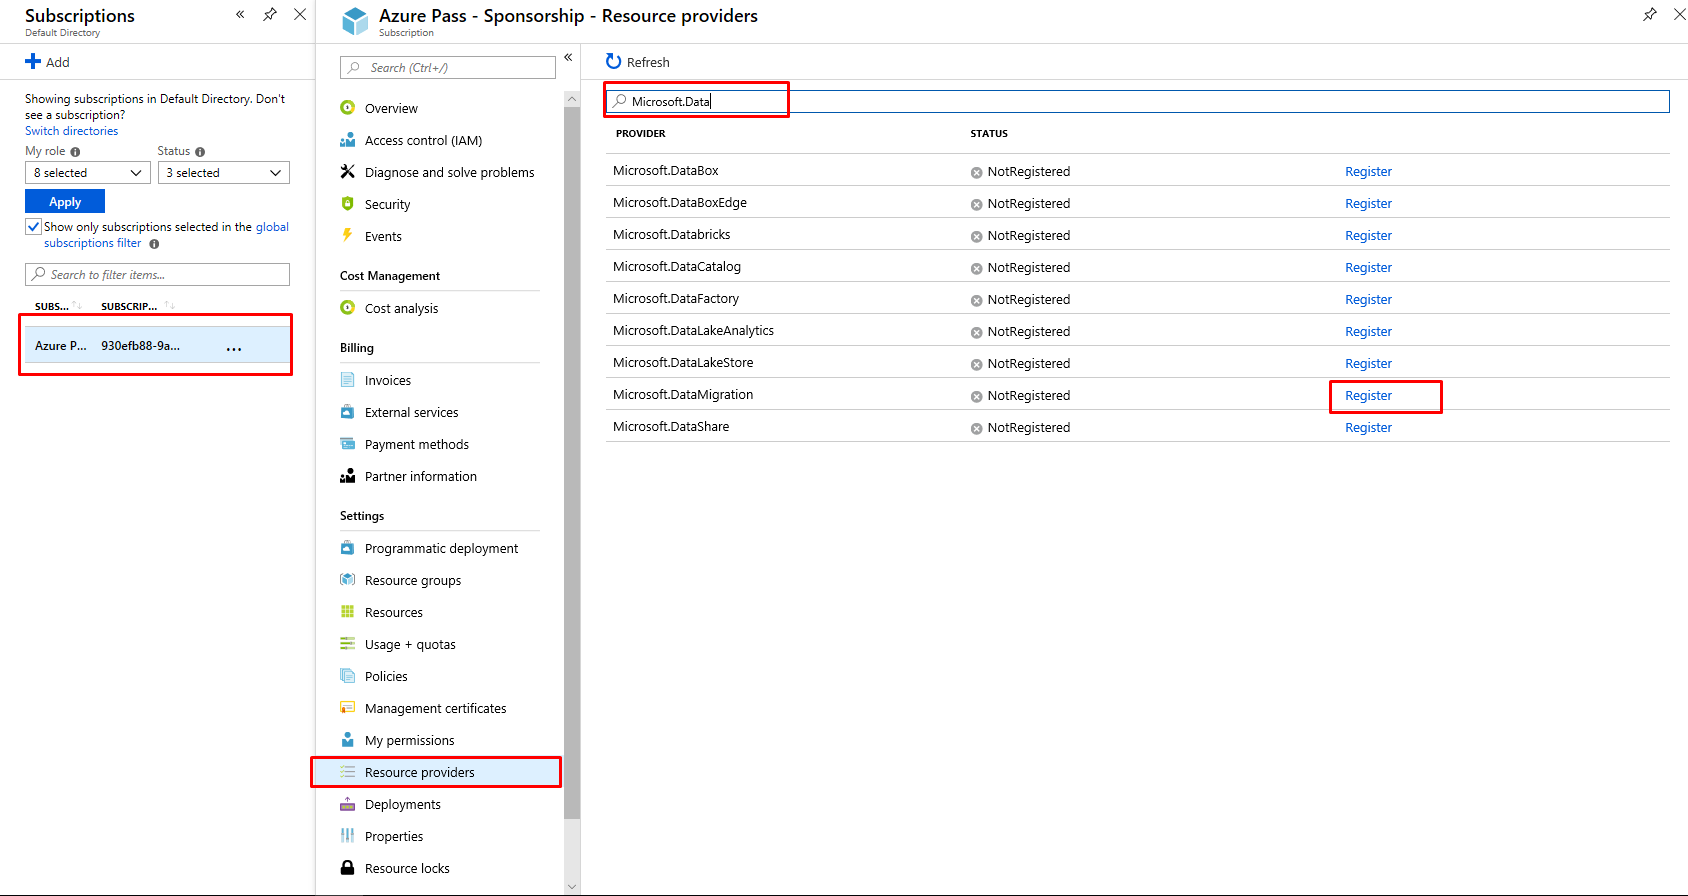This screenshot has width=1688, height=896.
Task: Click the Properties bars icon
Action: (347, 836)
